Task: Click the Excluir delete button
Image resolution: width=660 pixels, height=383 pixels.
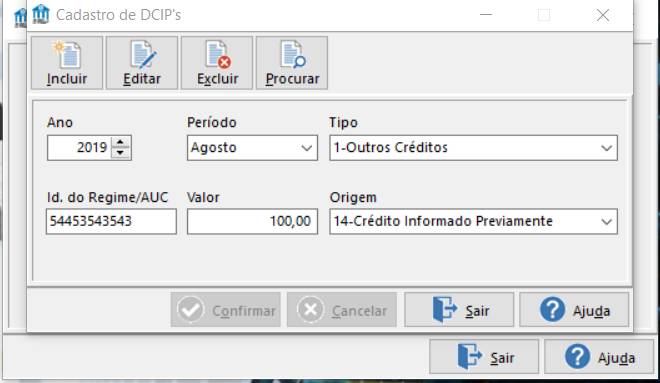Action: pos(217,63)
